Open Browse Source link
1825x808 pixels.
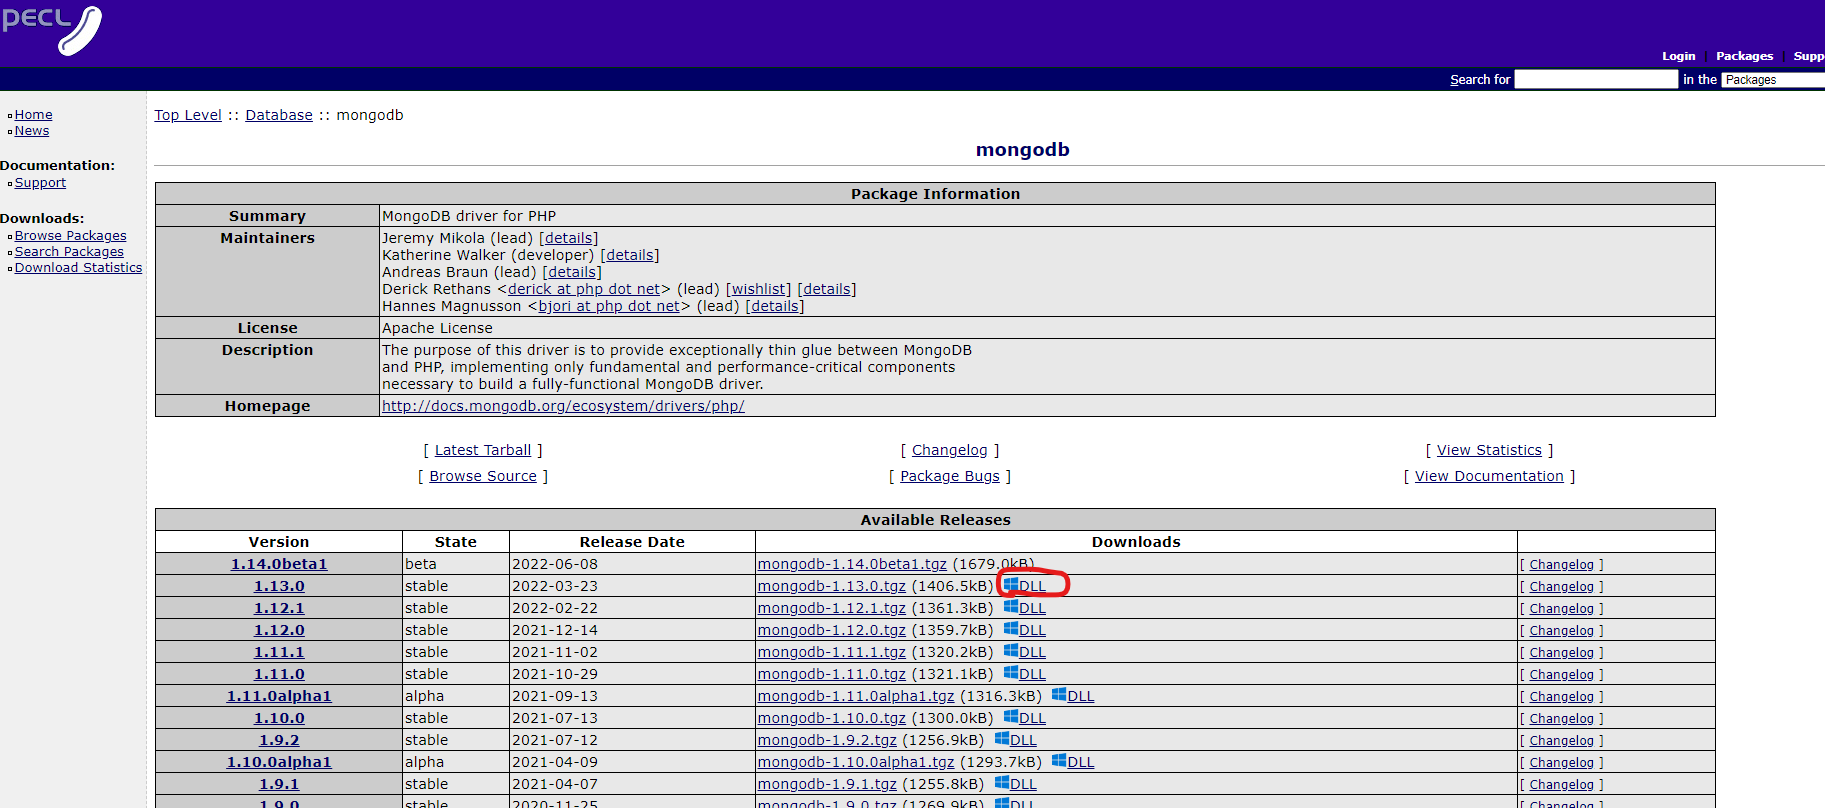pos(483,476)
